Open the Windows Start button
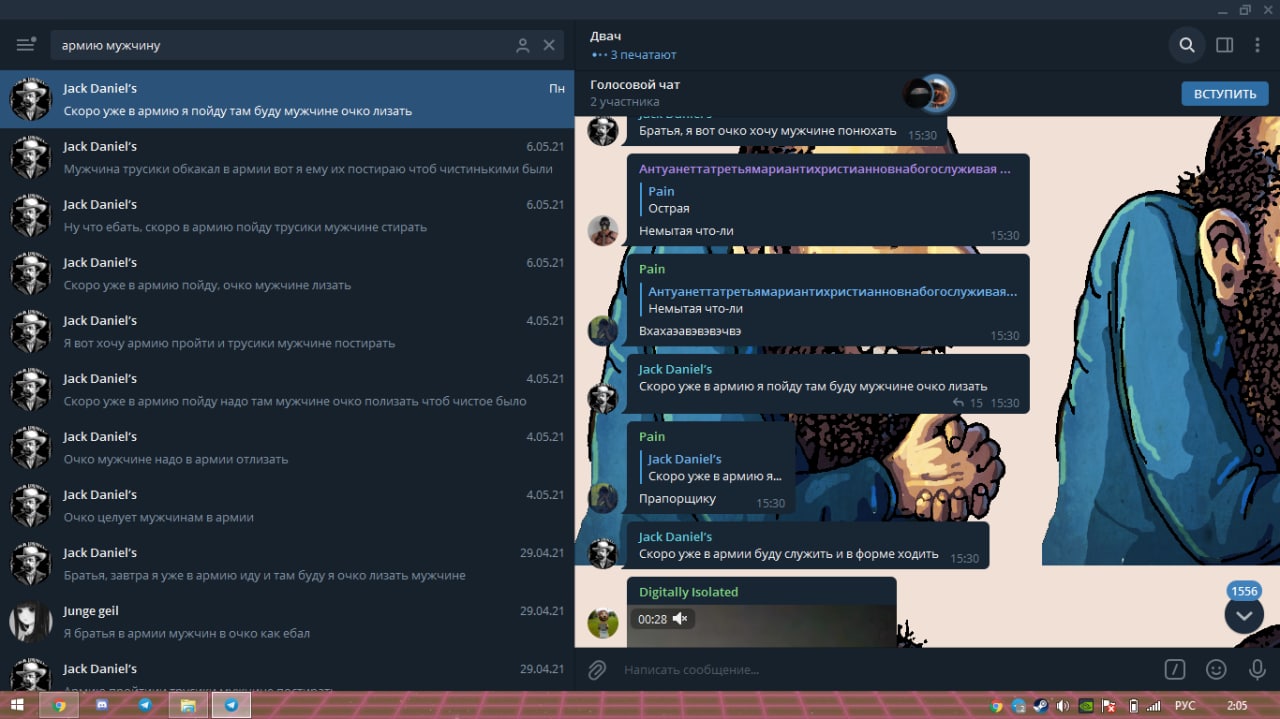The width and height of the screenshot is (1280, 719). click(x=17, y=705)
